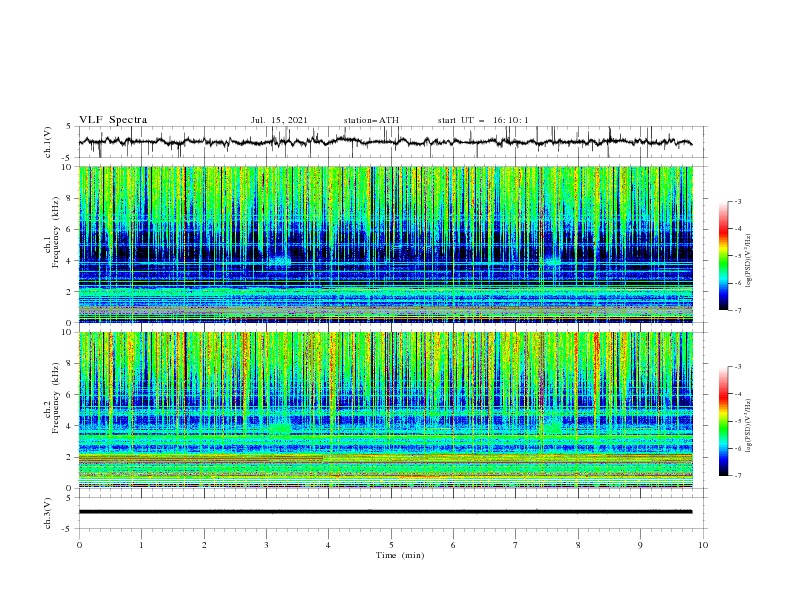Image resolution: width=792 pixels, height=612 pixels.
Task: Click the "Time (min)" x-axis label
Action: pos(400,555)
